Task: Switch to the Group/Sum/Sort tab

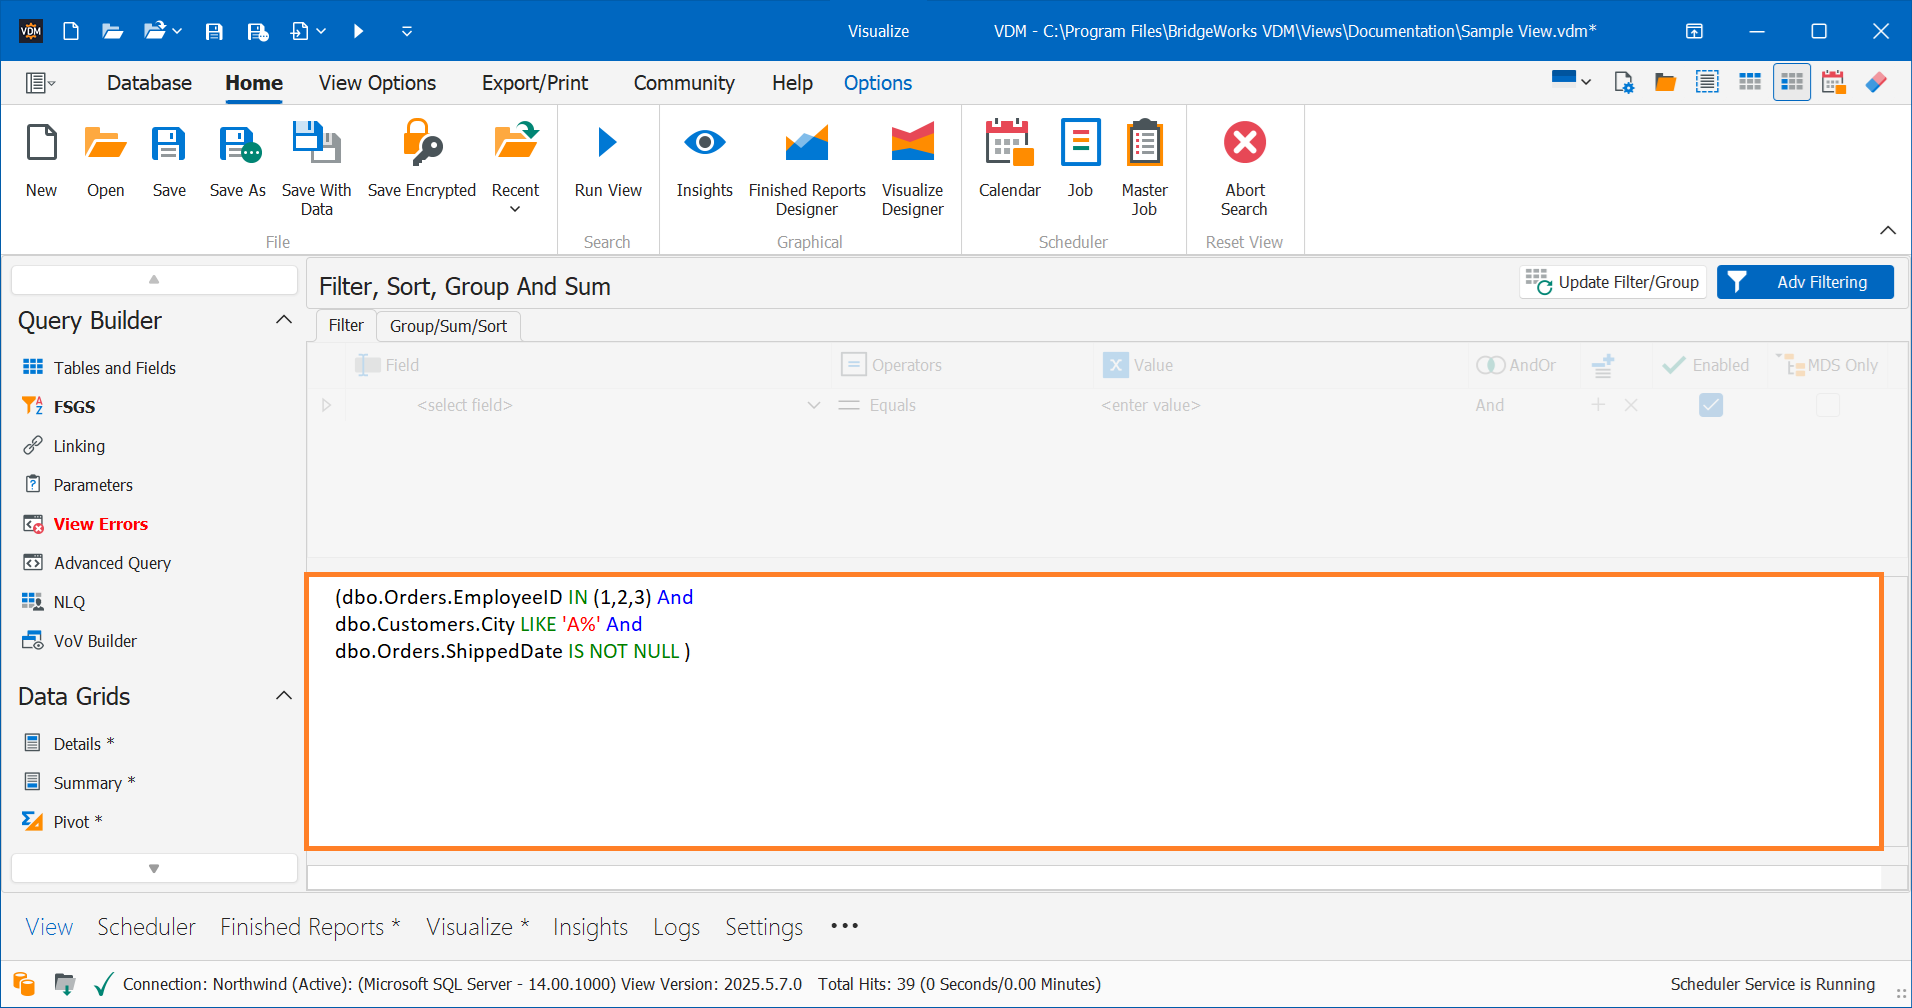Action: pyautogui.click(x=447, y=325)
